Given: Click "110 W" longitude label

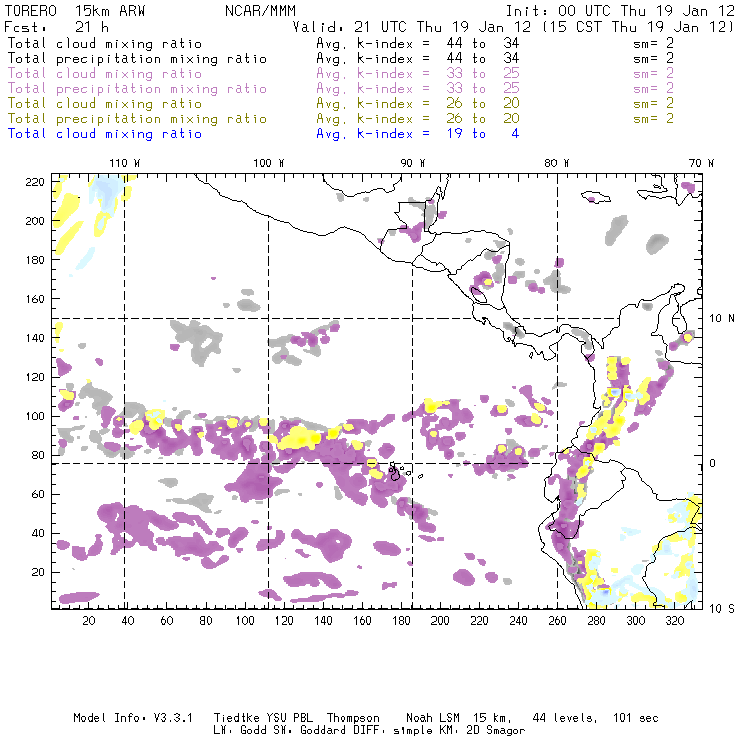Looking at the screenshot, I should [x=125, y=163].
